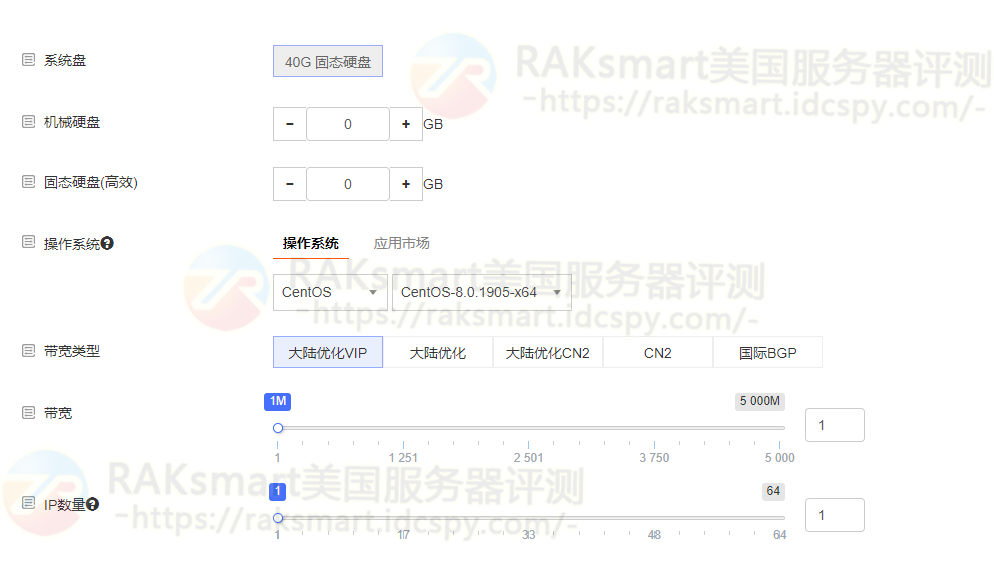Viewport: 994px width, 580px height.
Task: Switch to the 操作系统 tab
Action: 311,243
